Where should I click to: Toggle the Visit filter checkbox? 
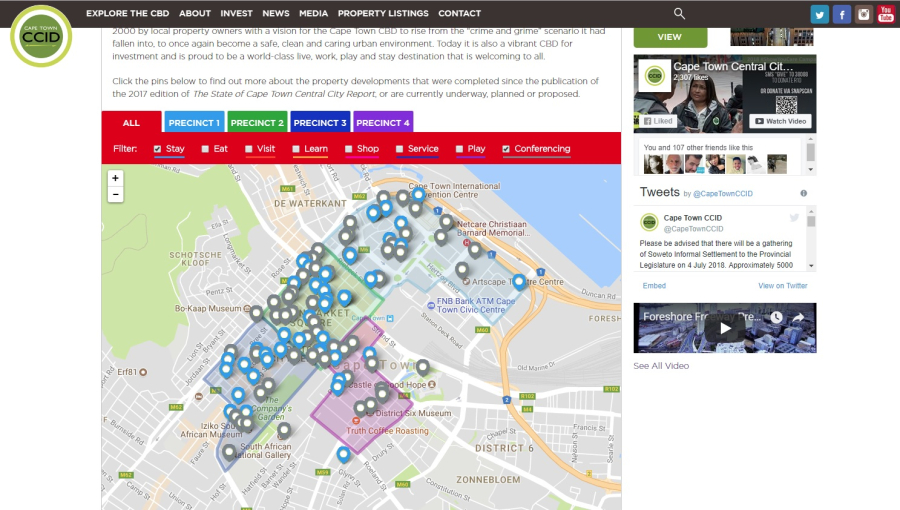pos(249,149)
